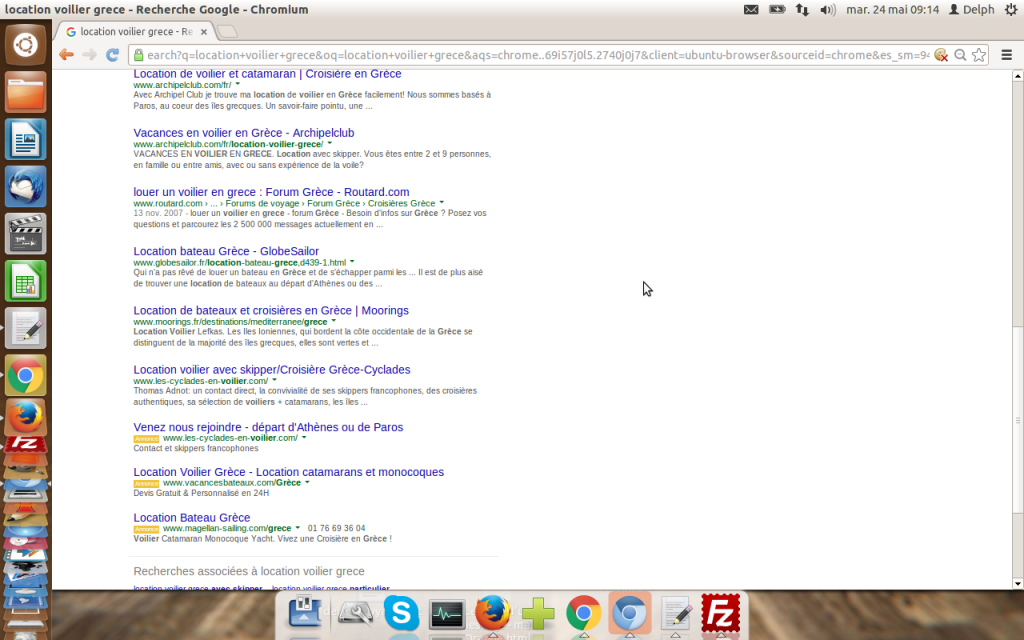The image size is (1024, 640).
Task: Click the green plus icon in dock
Action: [538, 614]
